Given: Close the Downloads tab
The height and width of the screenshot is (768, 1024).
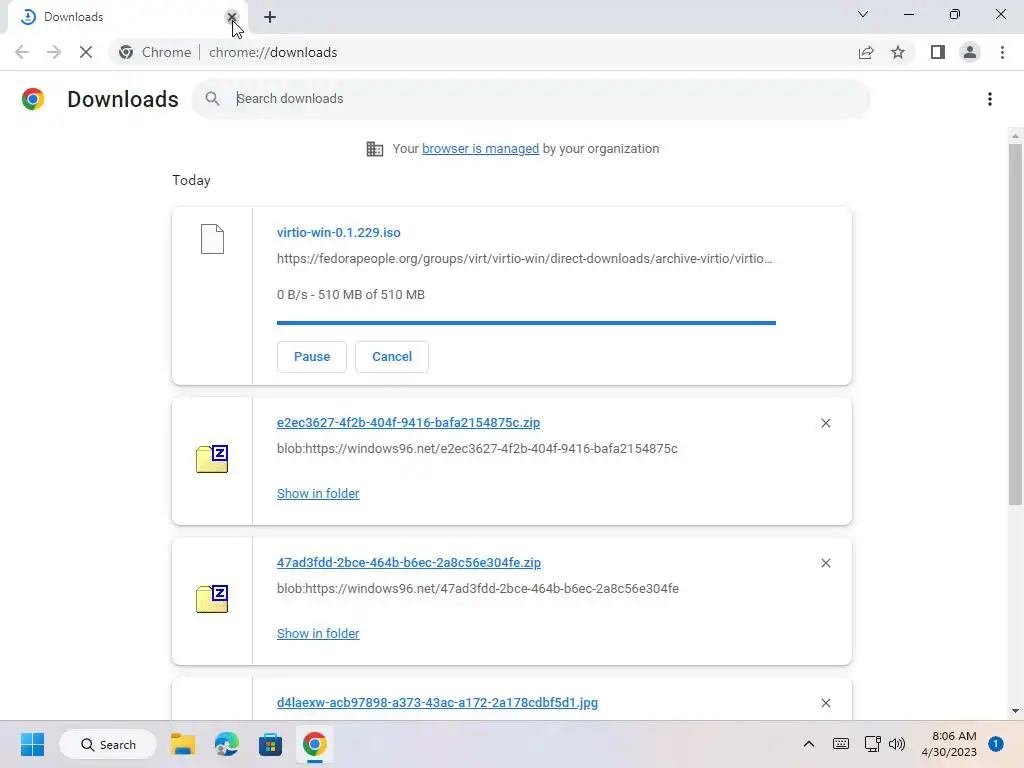Looking at the screenshot, I should coord(231,17).
